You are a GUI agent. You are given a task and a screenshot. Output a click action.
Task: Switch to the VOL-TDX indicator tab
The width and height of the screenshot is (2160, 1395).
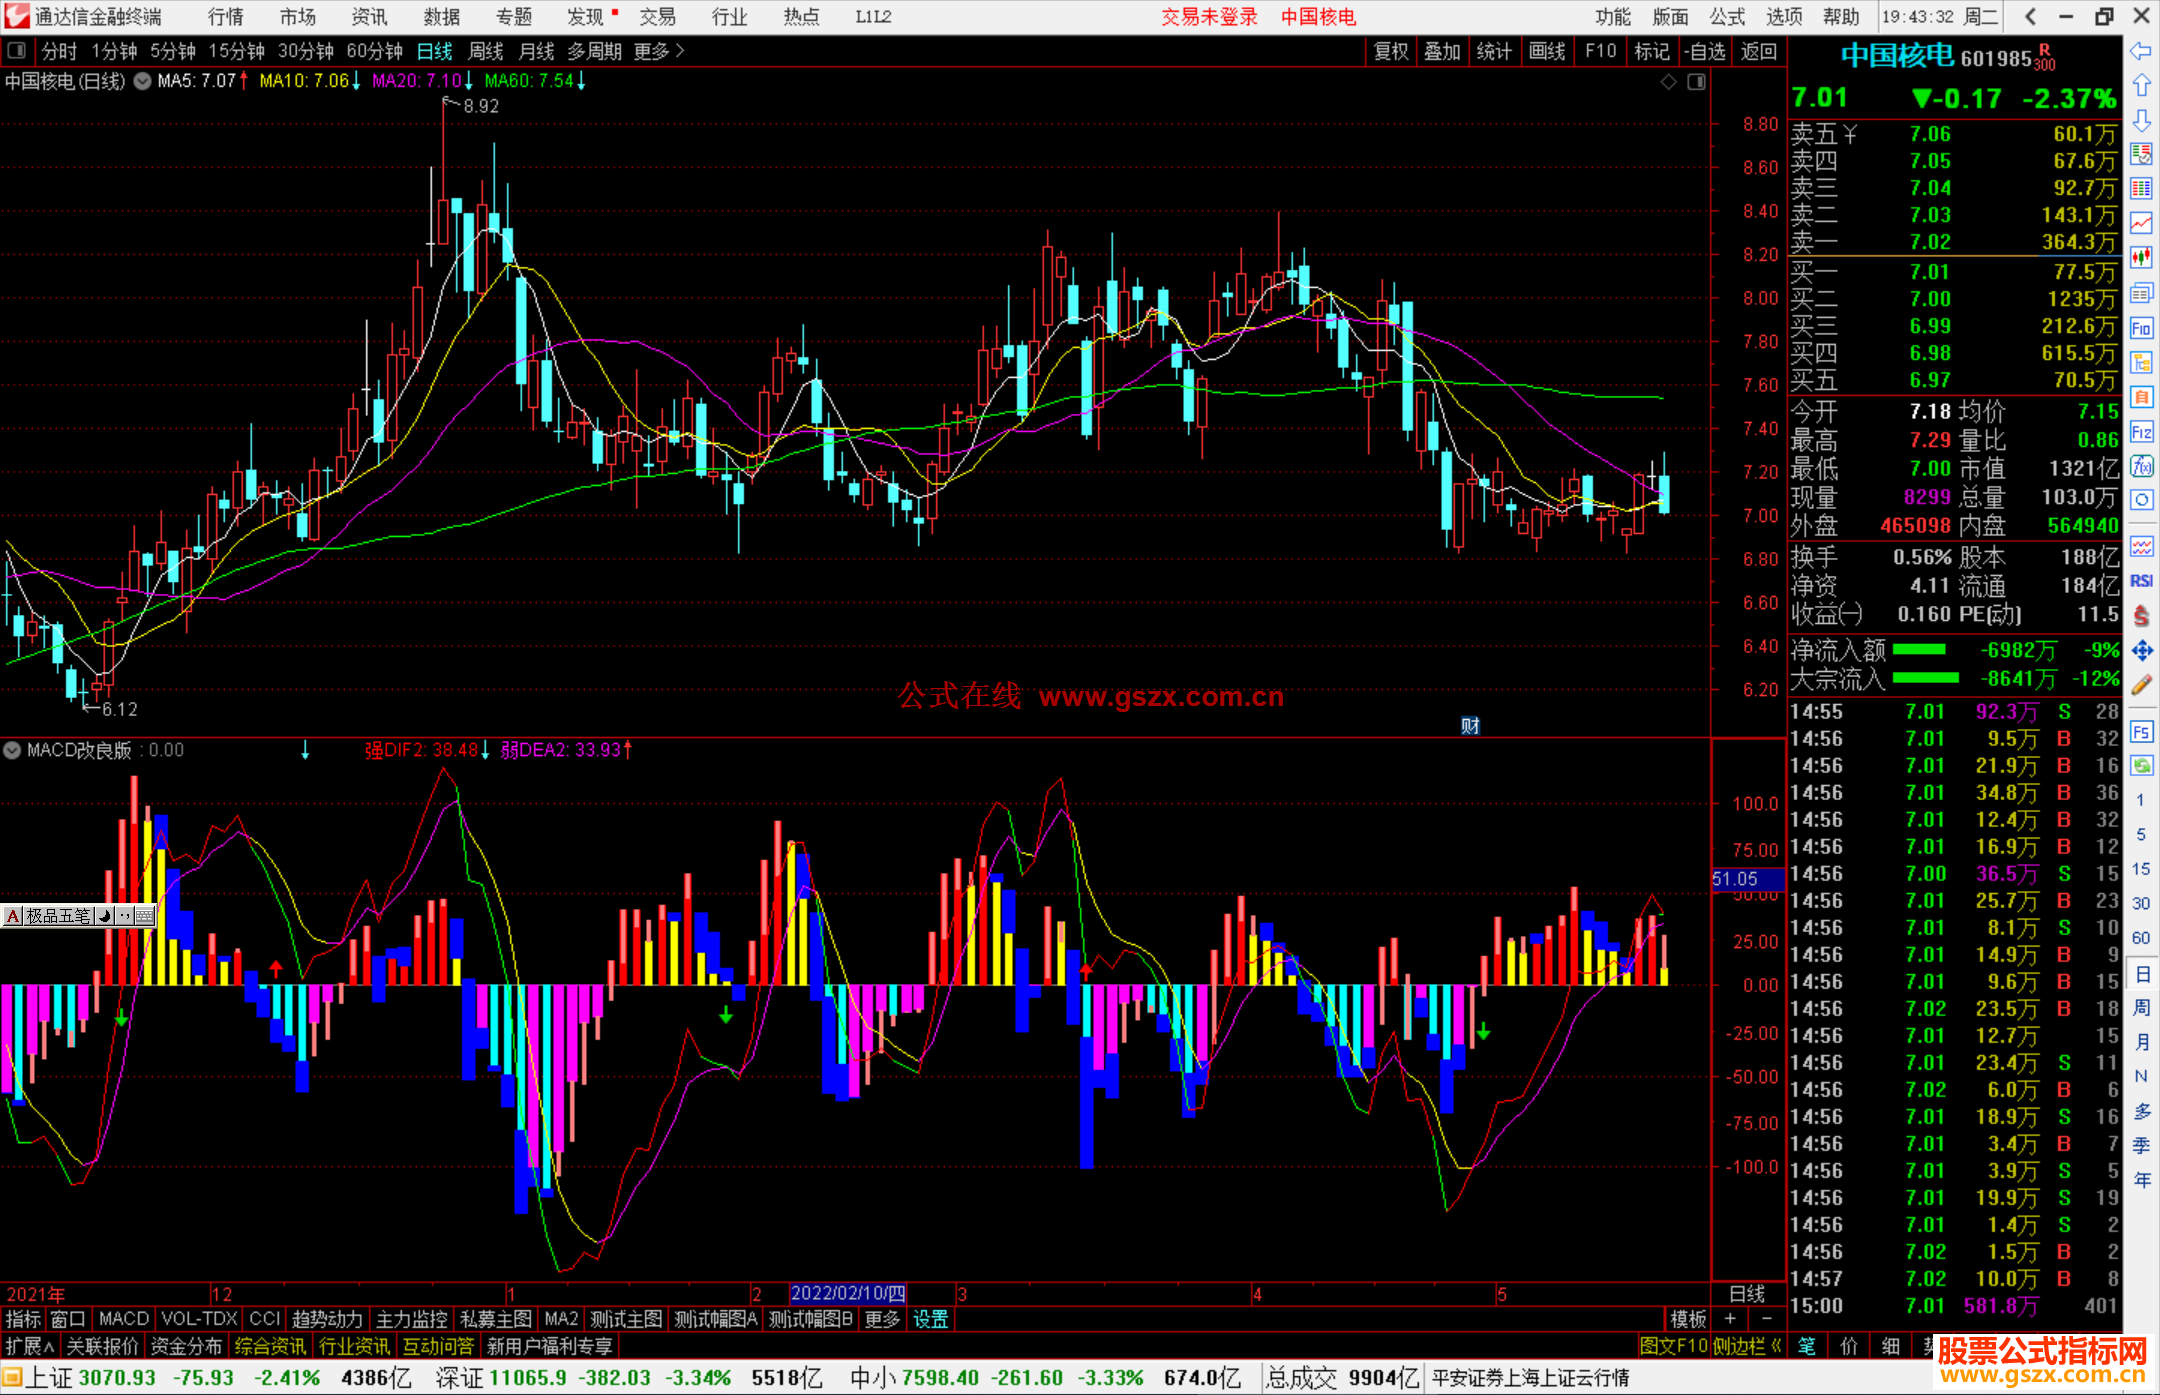[x=199, y=1320]
